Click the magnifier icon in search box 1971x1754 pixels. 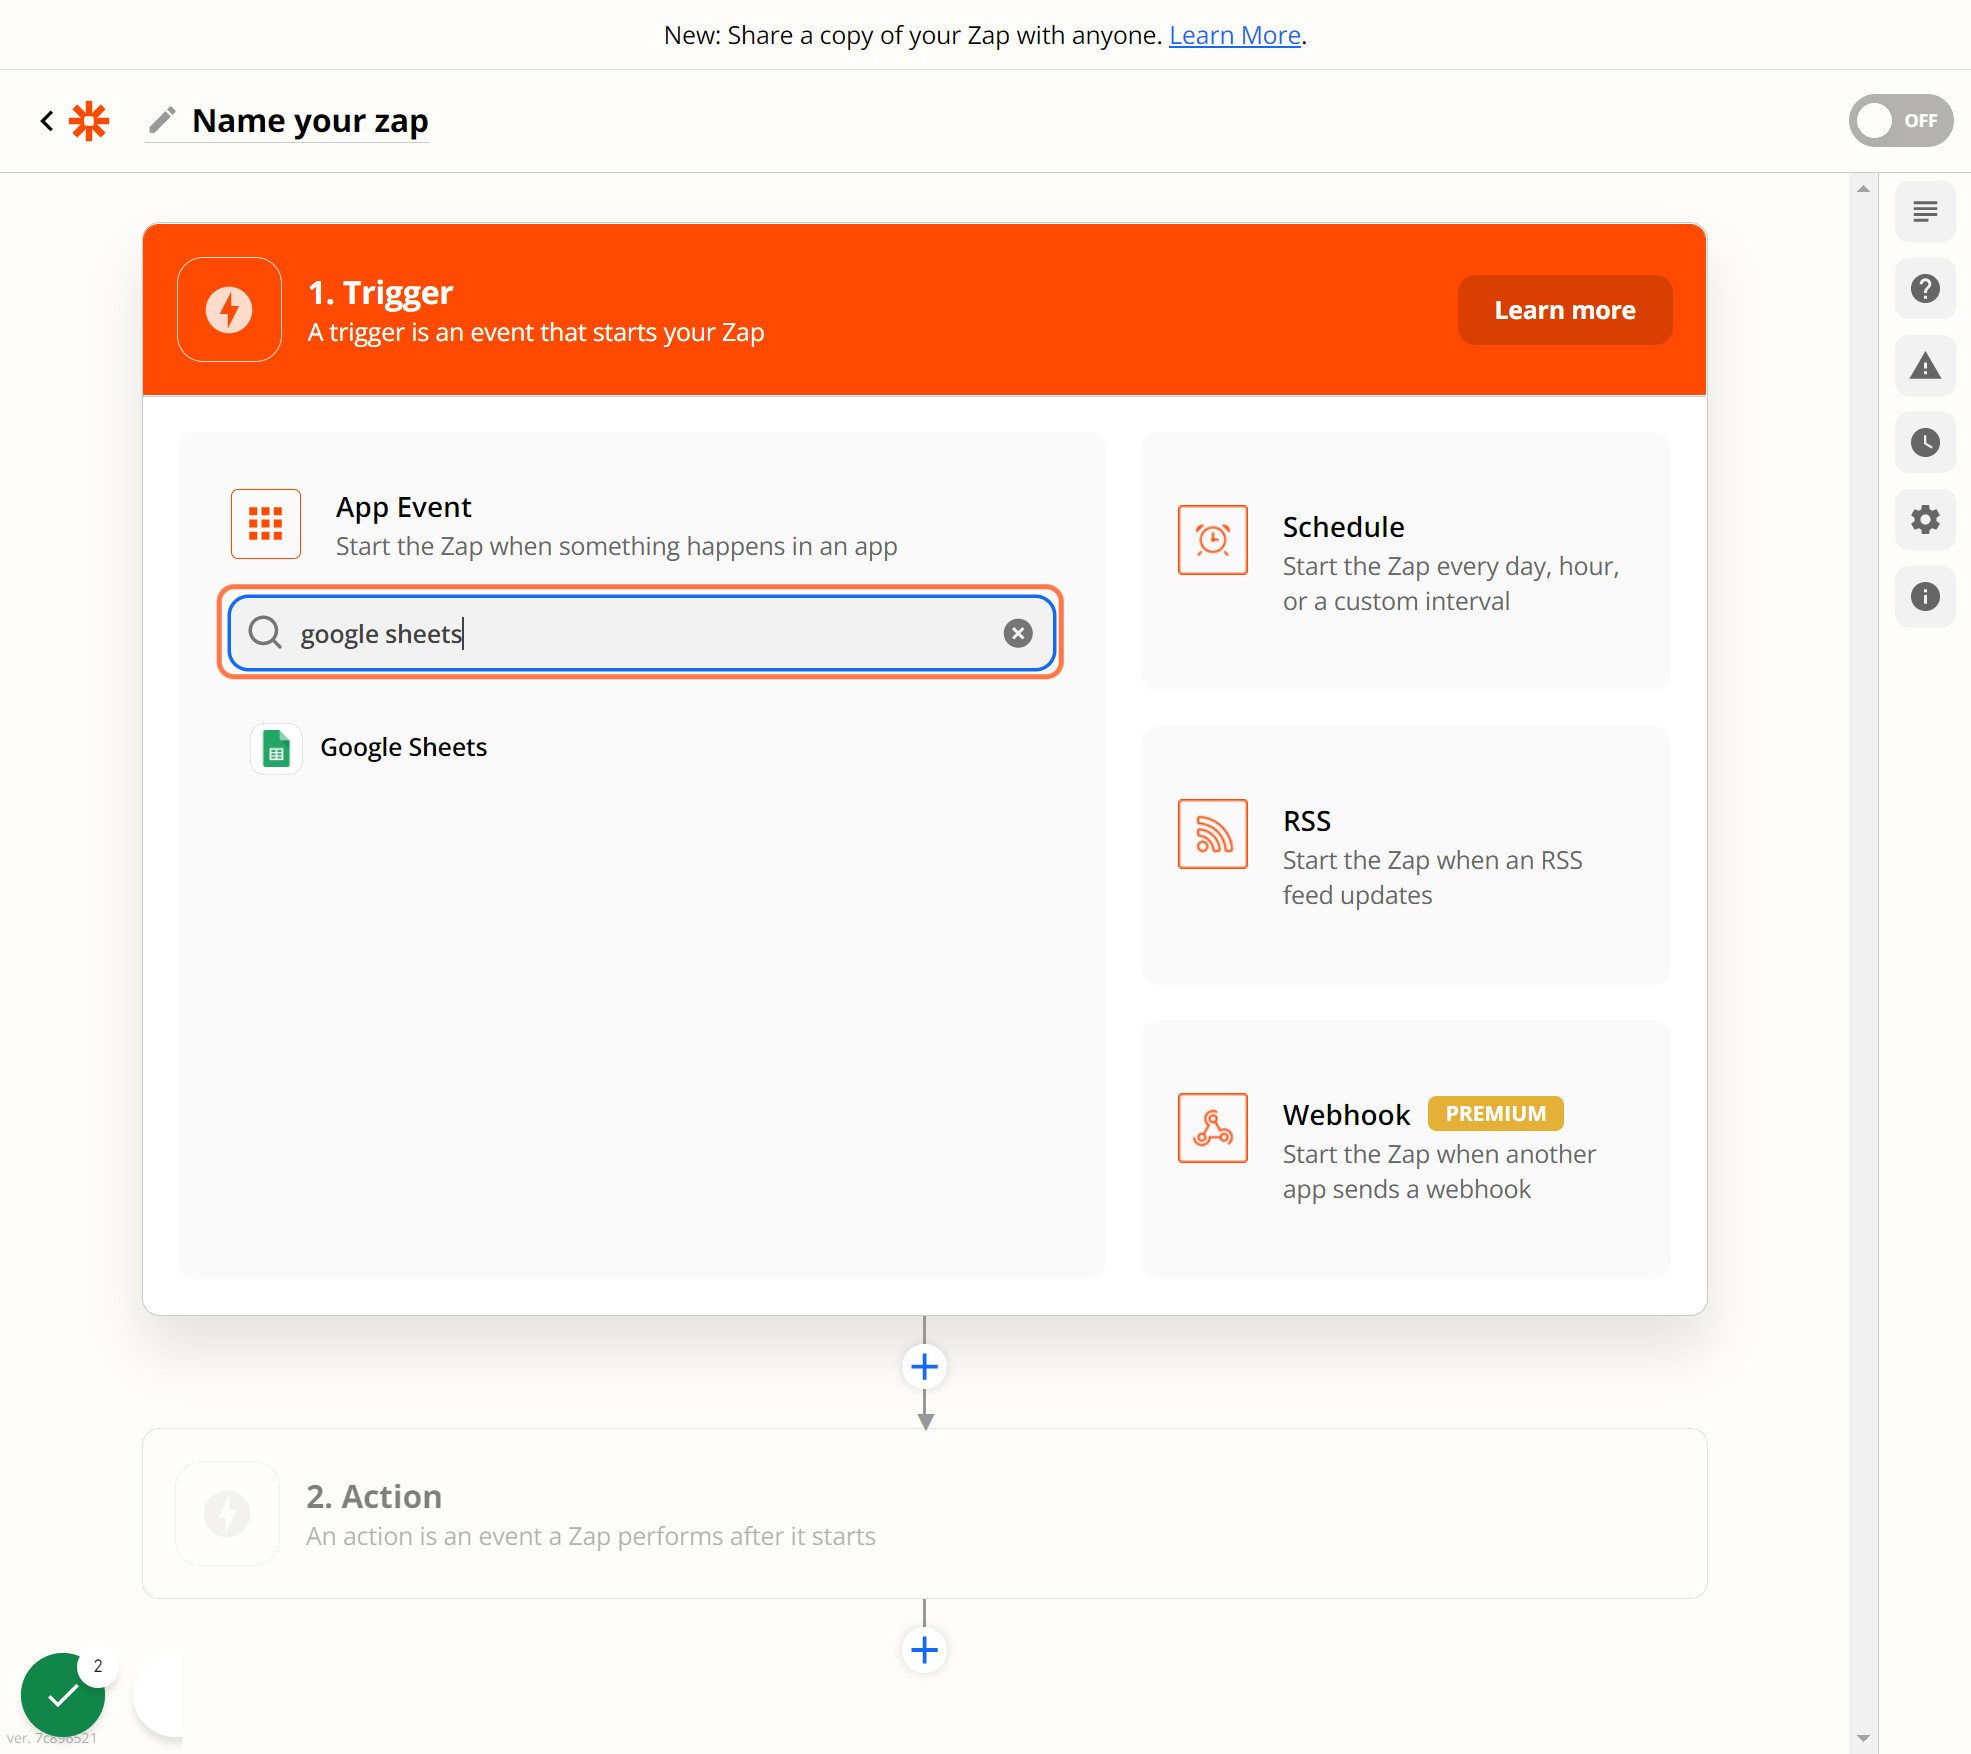tap(265, 632)
